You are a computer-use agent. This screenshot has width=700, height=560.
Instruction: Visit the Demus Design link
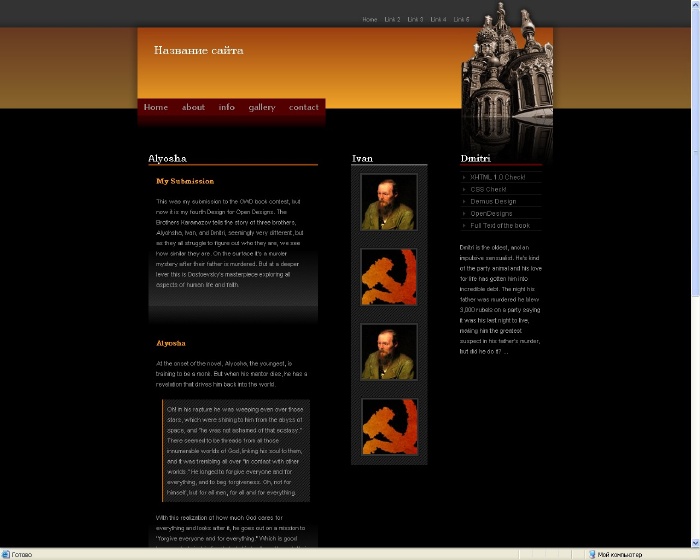coord(493,201)
